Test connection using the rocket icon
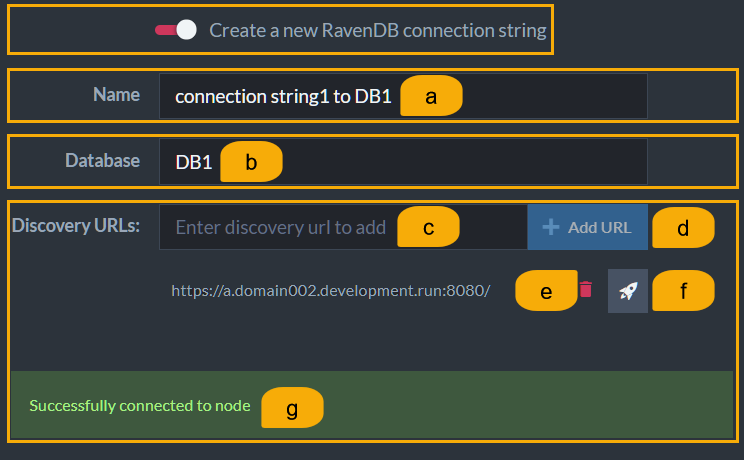 click(x=628, y=291)
